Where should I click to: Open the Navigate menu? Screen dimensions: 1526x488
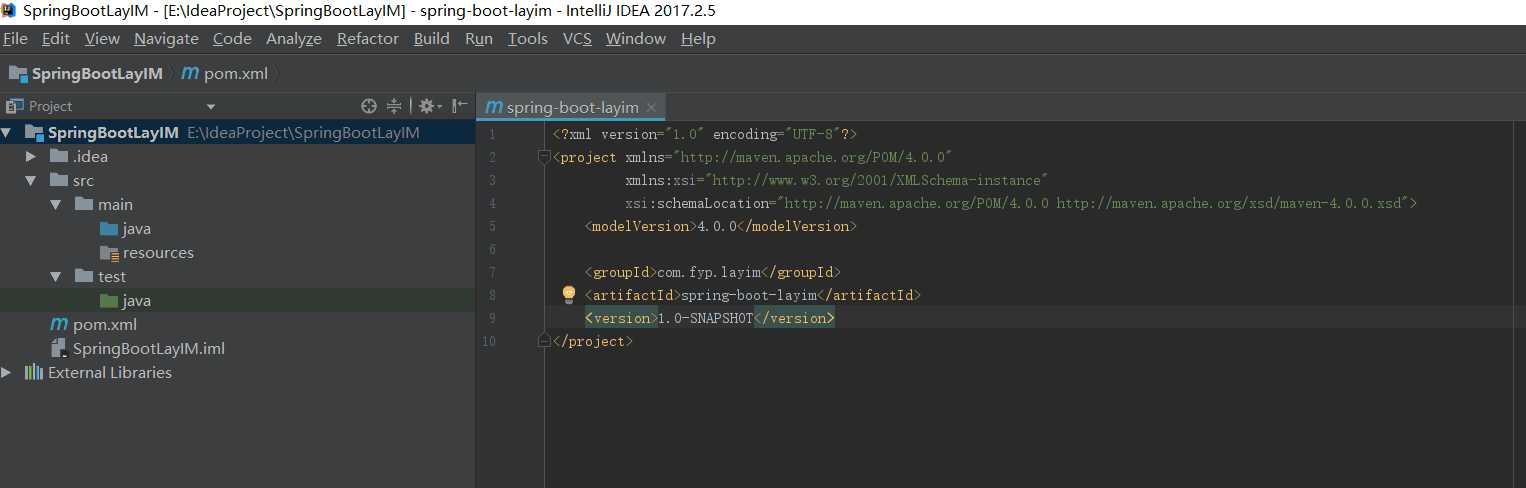coord(166,38)
